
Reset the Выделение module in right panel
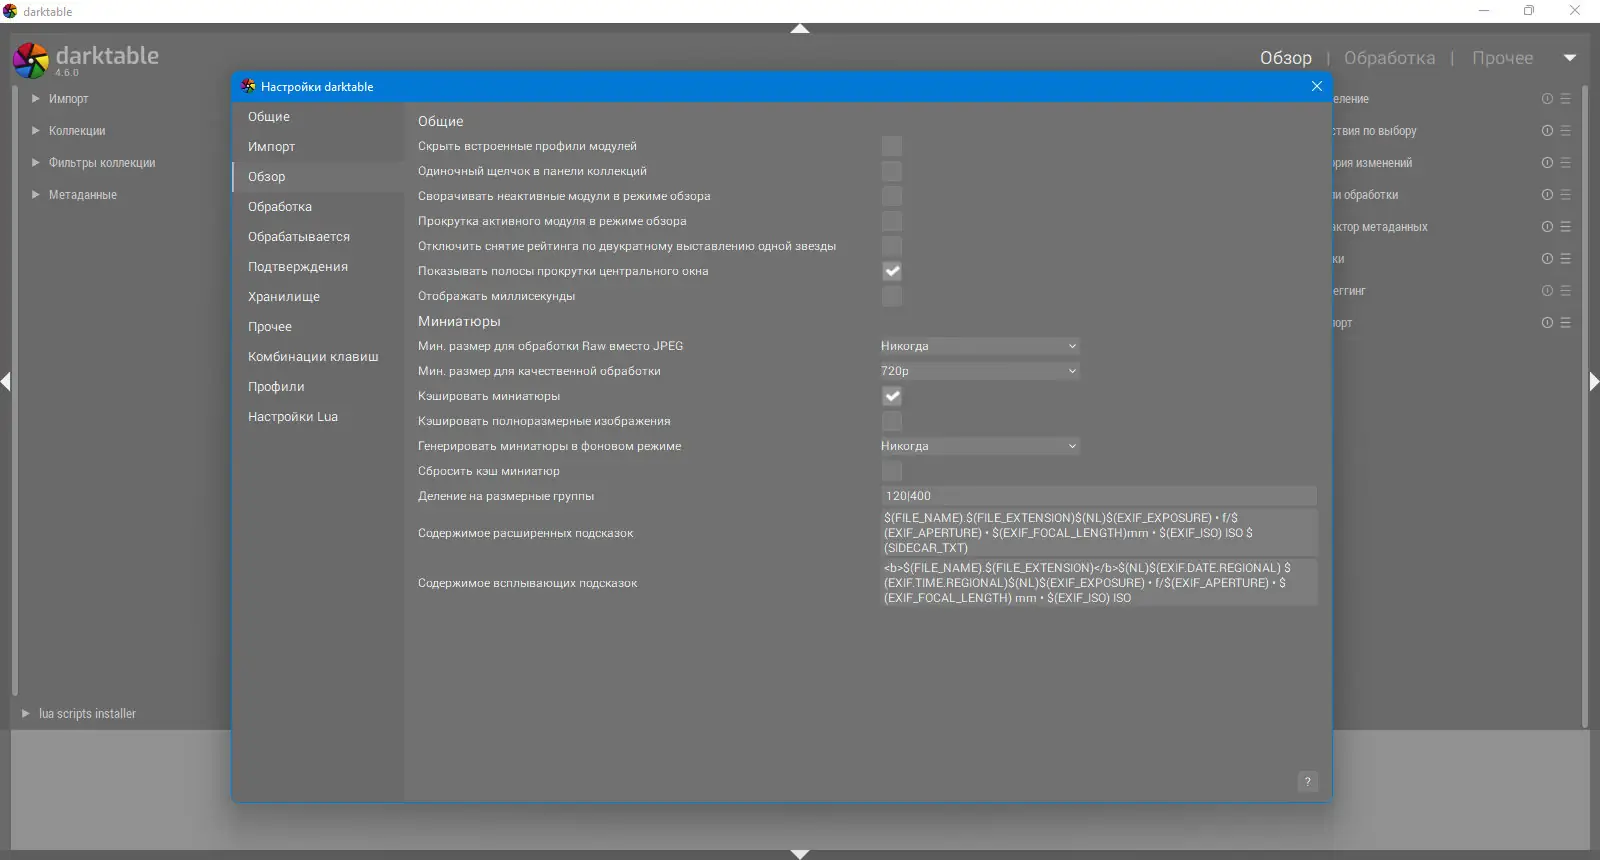(x=1547, y=99)
